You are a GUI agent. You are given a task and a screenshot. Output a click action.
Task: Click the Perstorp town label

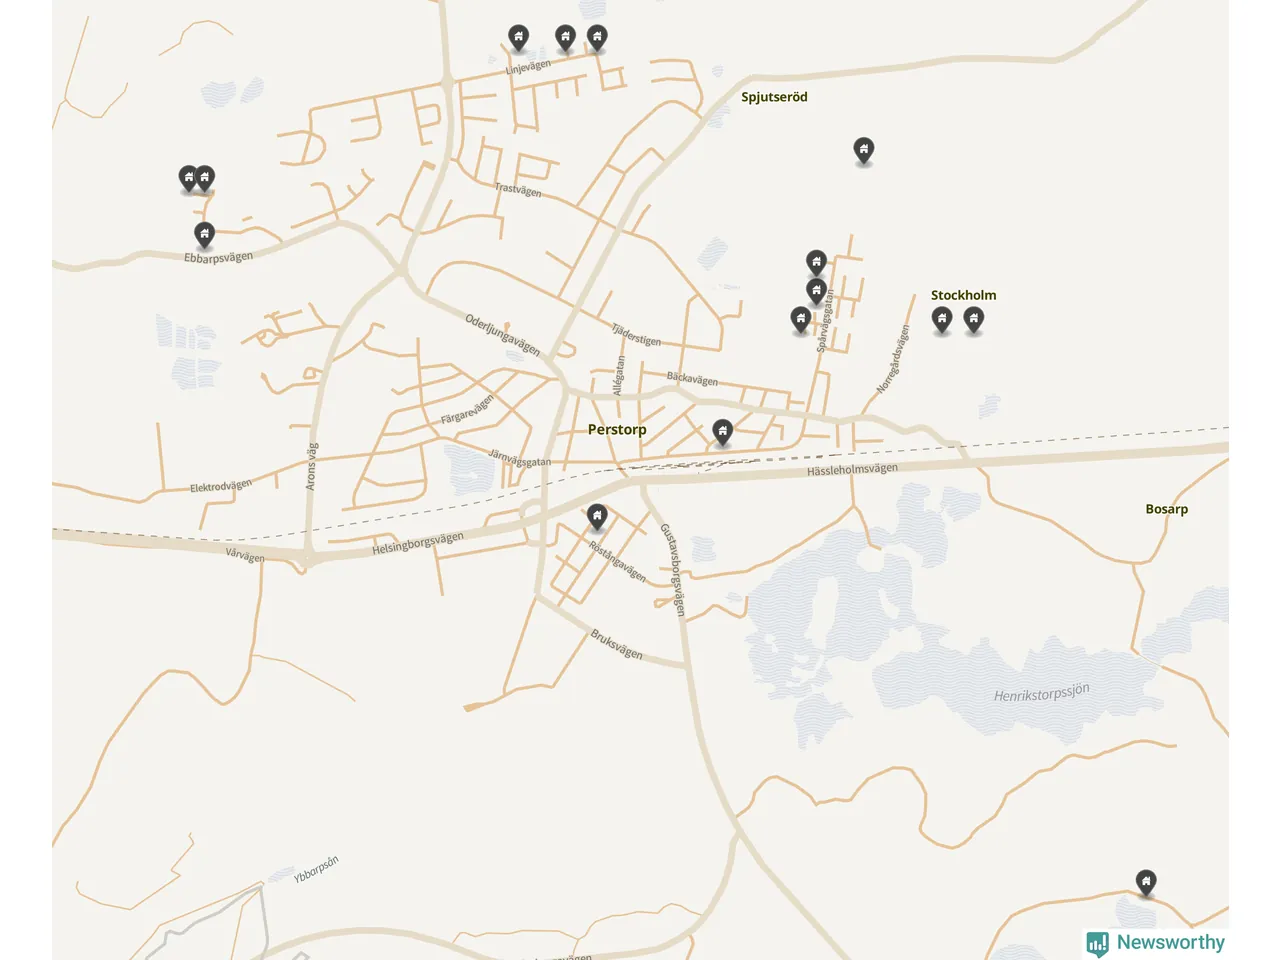pos(617,429)
